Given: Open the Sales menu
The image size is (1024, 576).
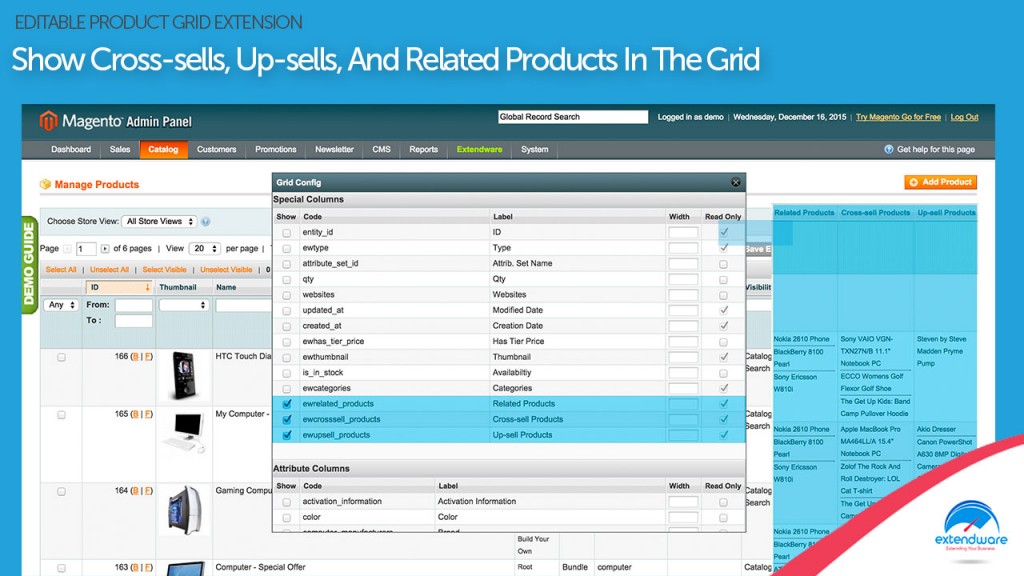Looking at the screenshot, I should click(120, 150).
